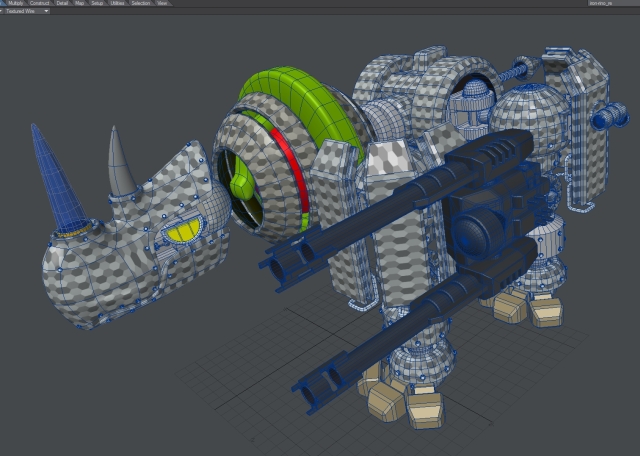Image resolution: width=640 pixels, height=456 pixels.
Task: Select the blue bolt on robot's rear
Action: [608, 118]
